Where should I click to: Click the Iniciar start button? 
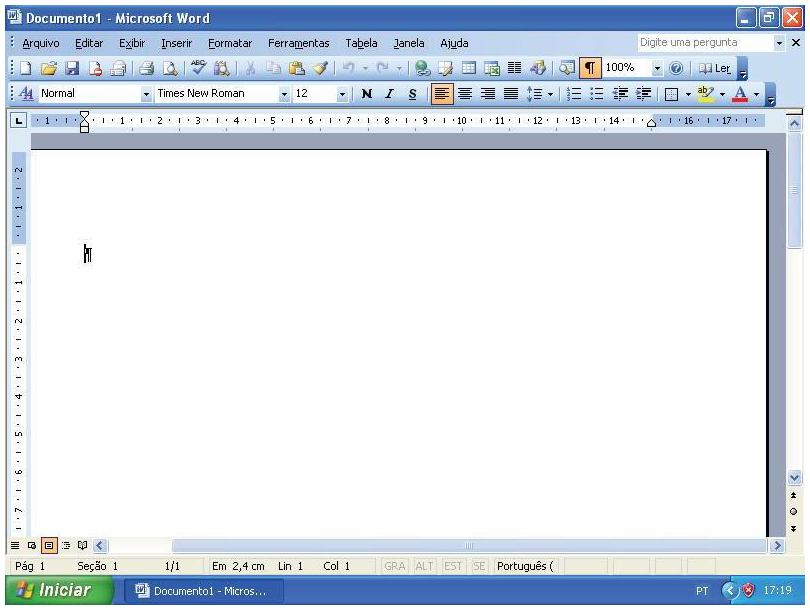(x=55, y=591)
